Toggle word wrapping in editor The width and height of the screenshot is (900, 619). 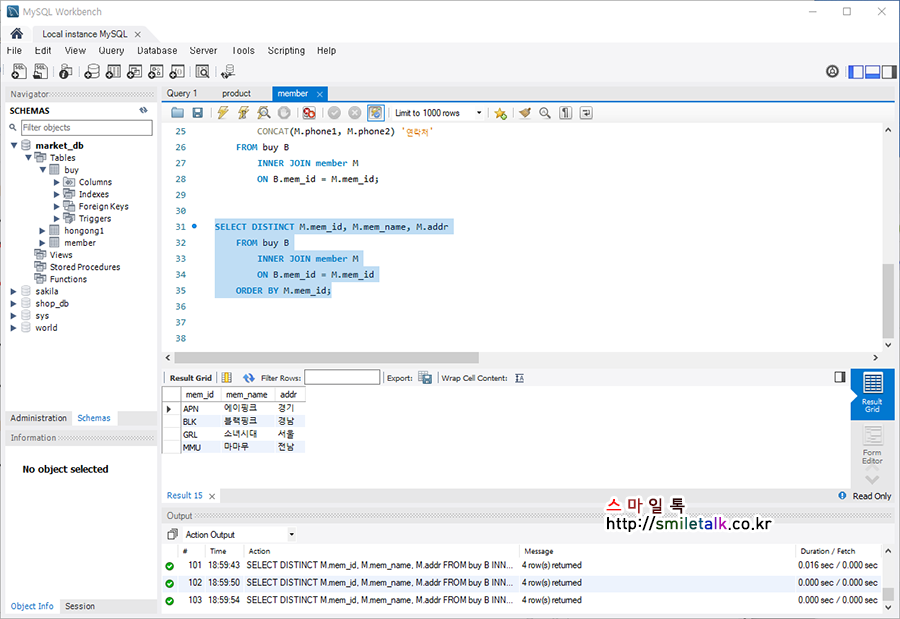(x=586, y=113)
